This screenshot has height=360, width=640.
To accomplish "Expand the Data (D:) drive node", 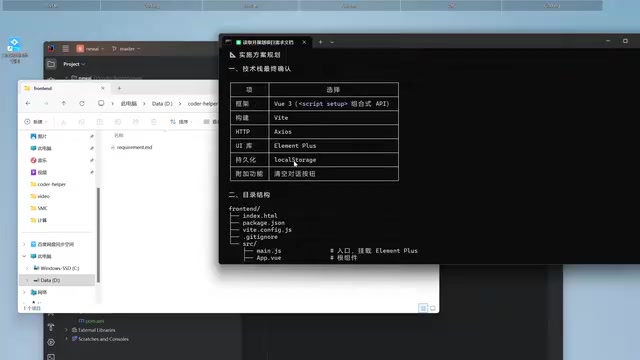I will [x=27, y=280].
